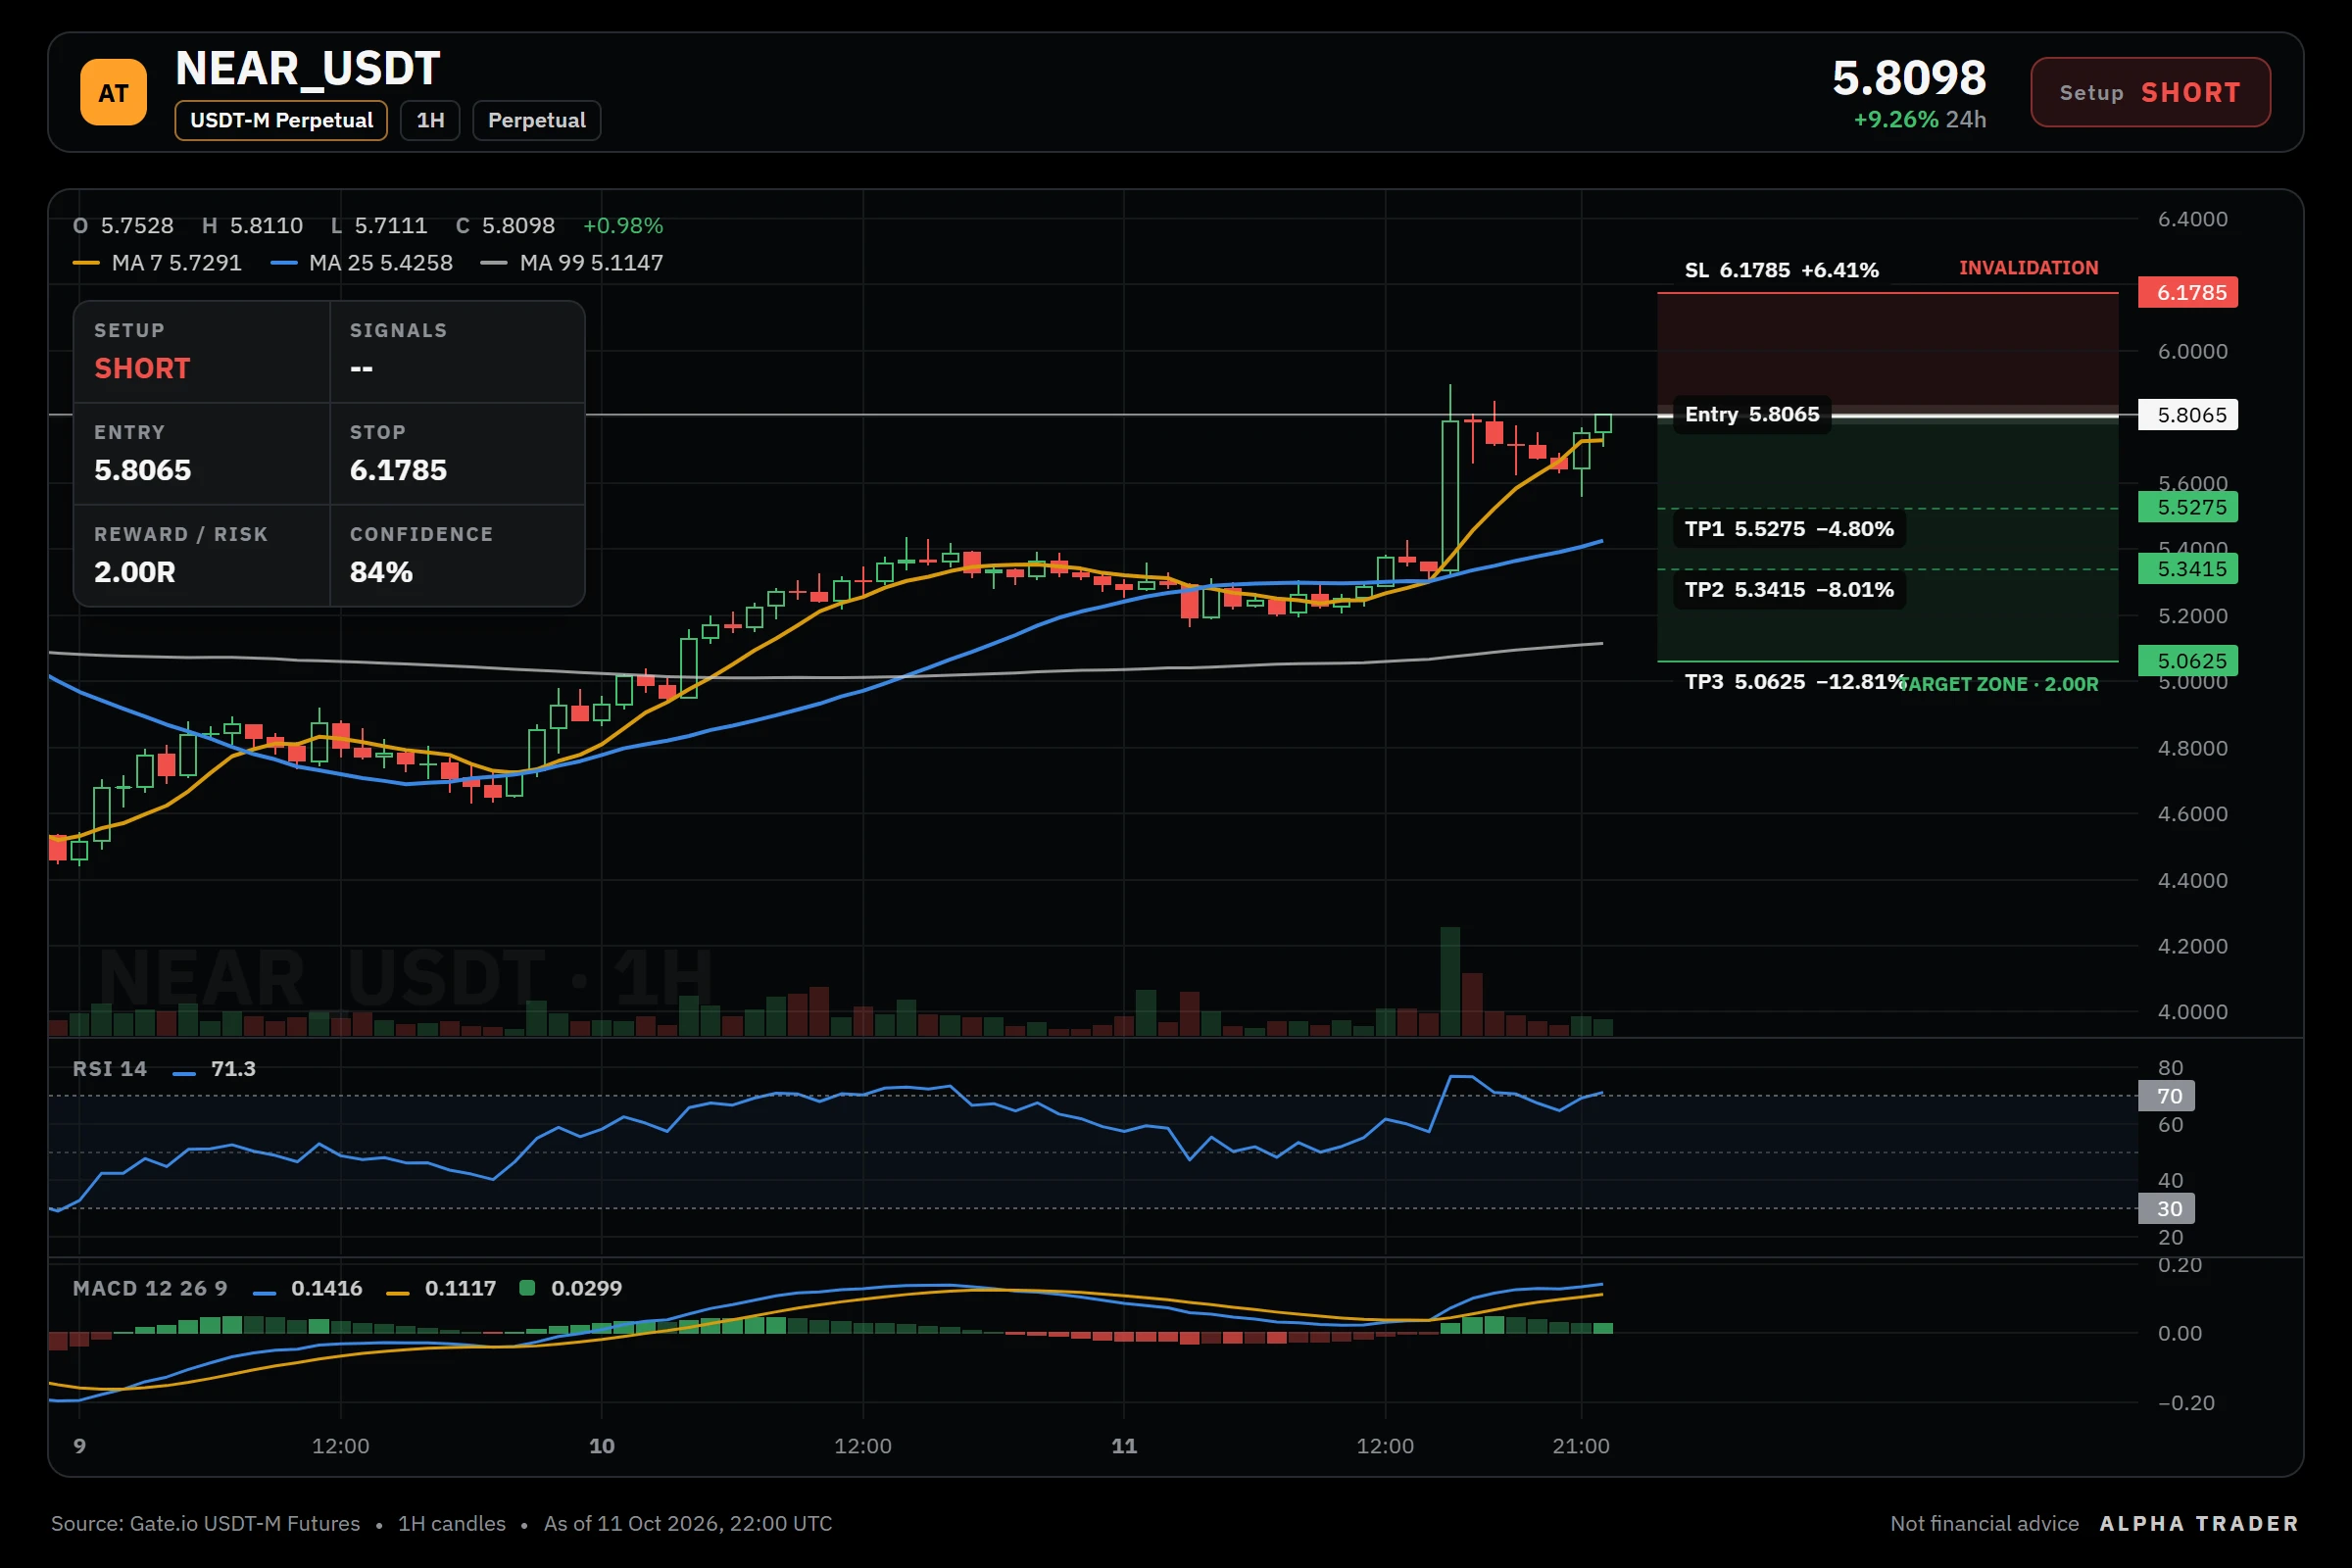Click the green MACD histogram swatch

click(x=527, y=1288)
